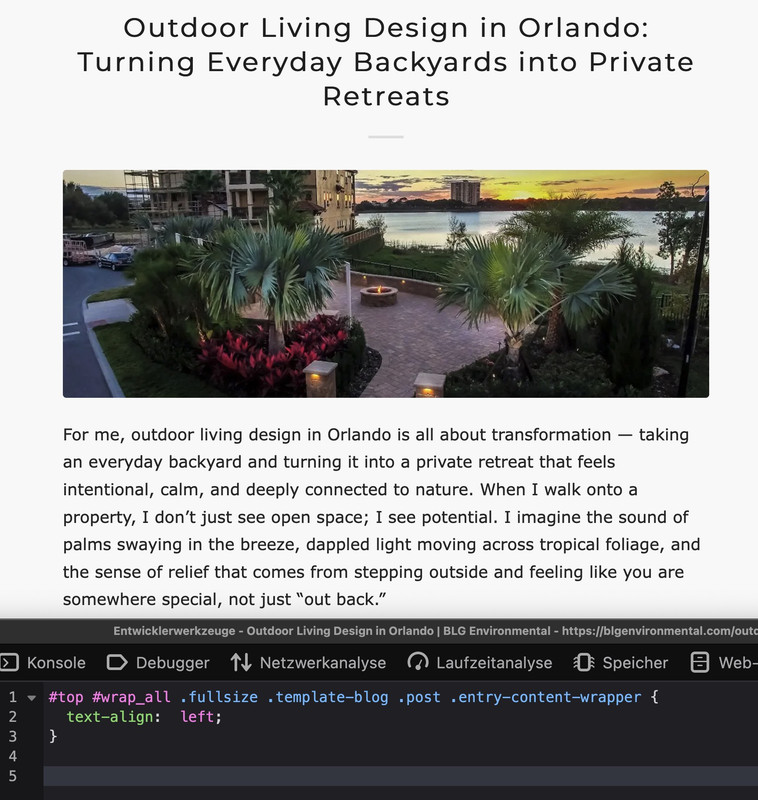
Task: Click the Web-Speicher storage icon
Action: tap(699, 662)
